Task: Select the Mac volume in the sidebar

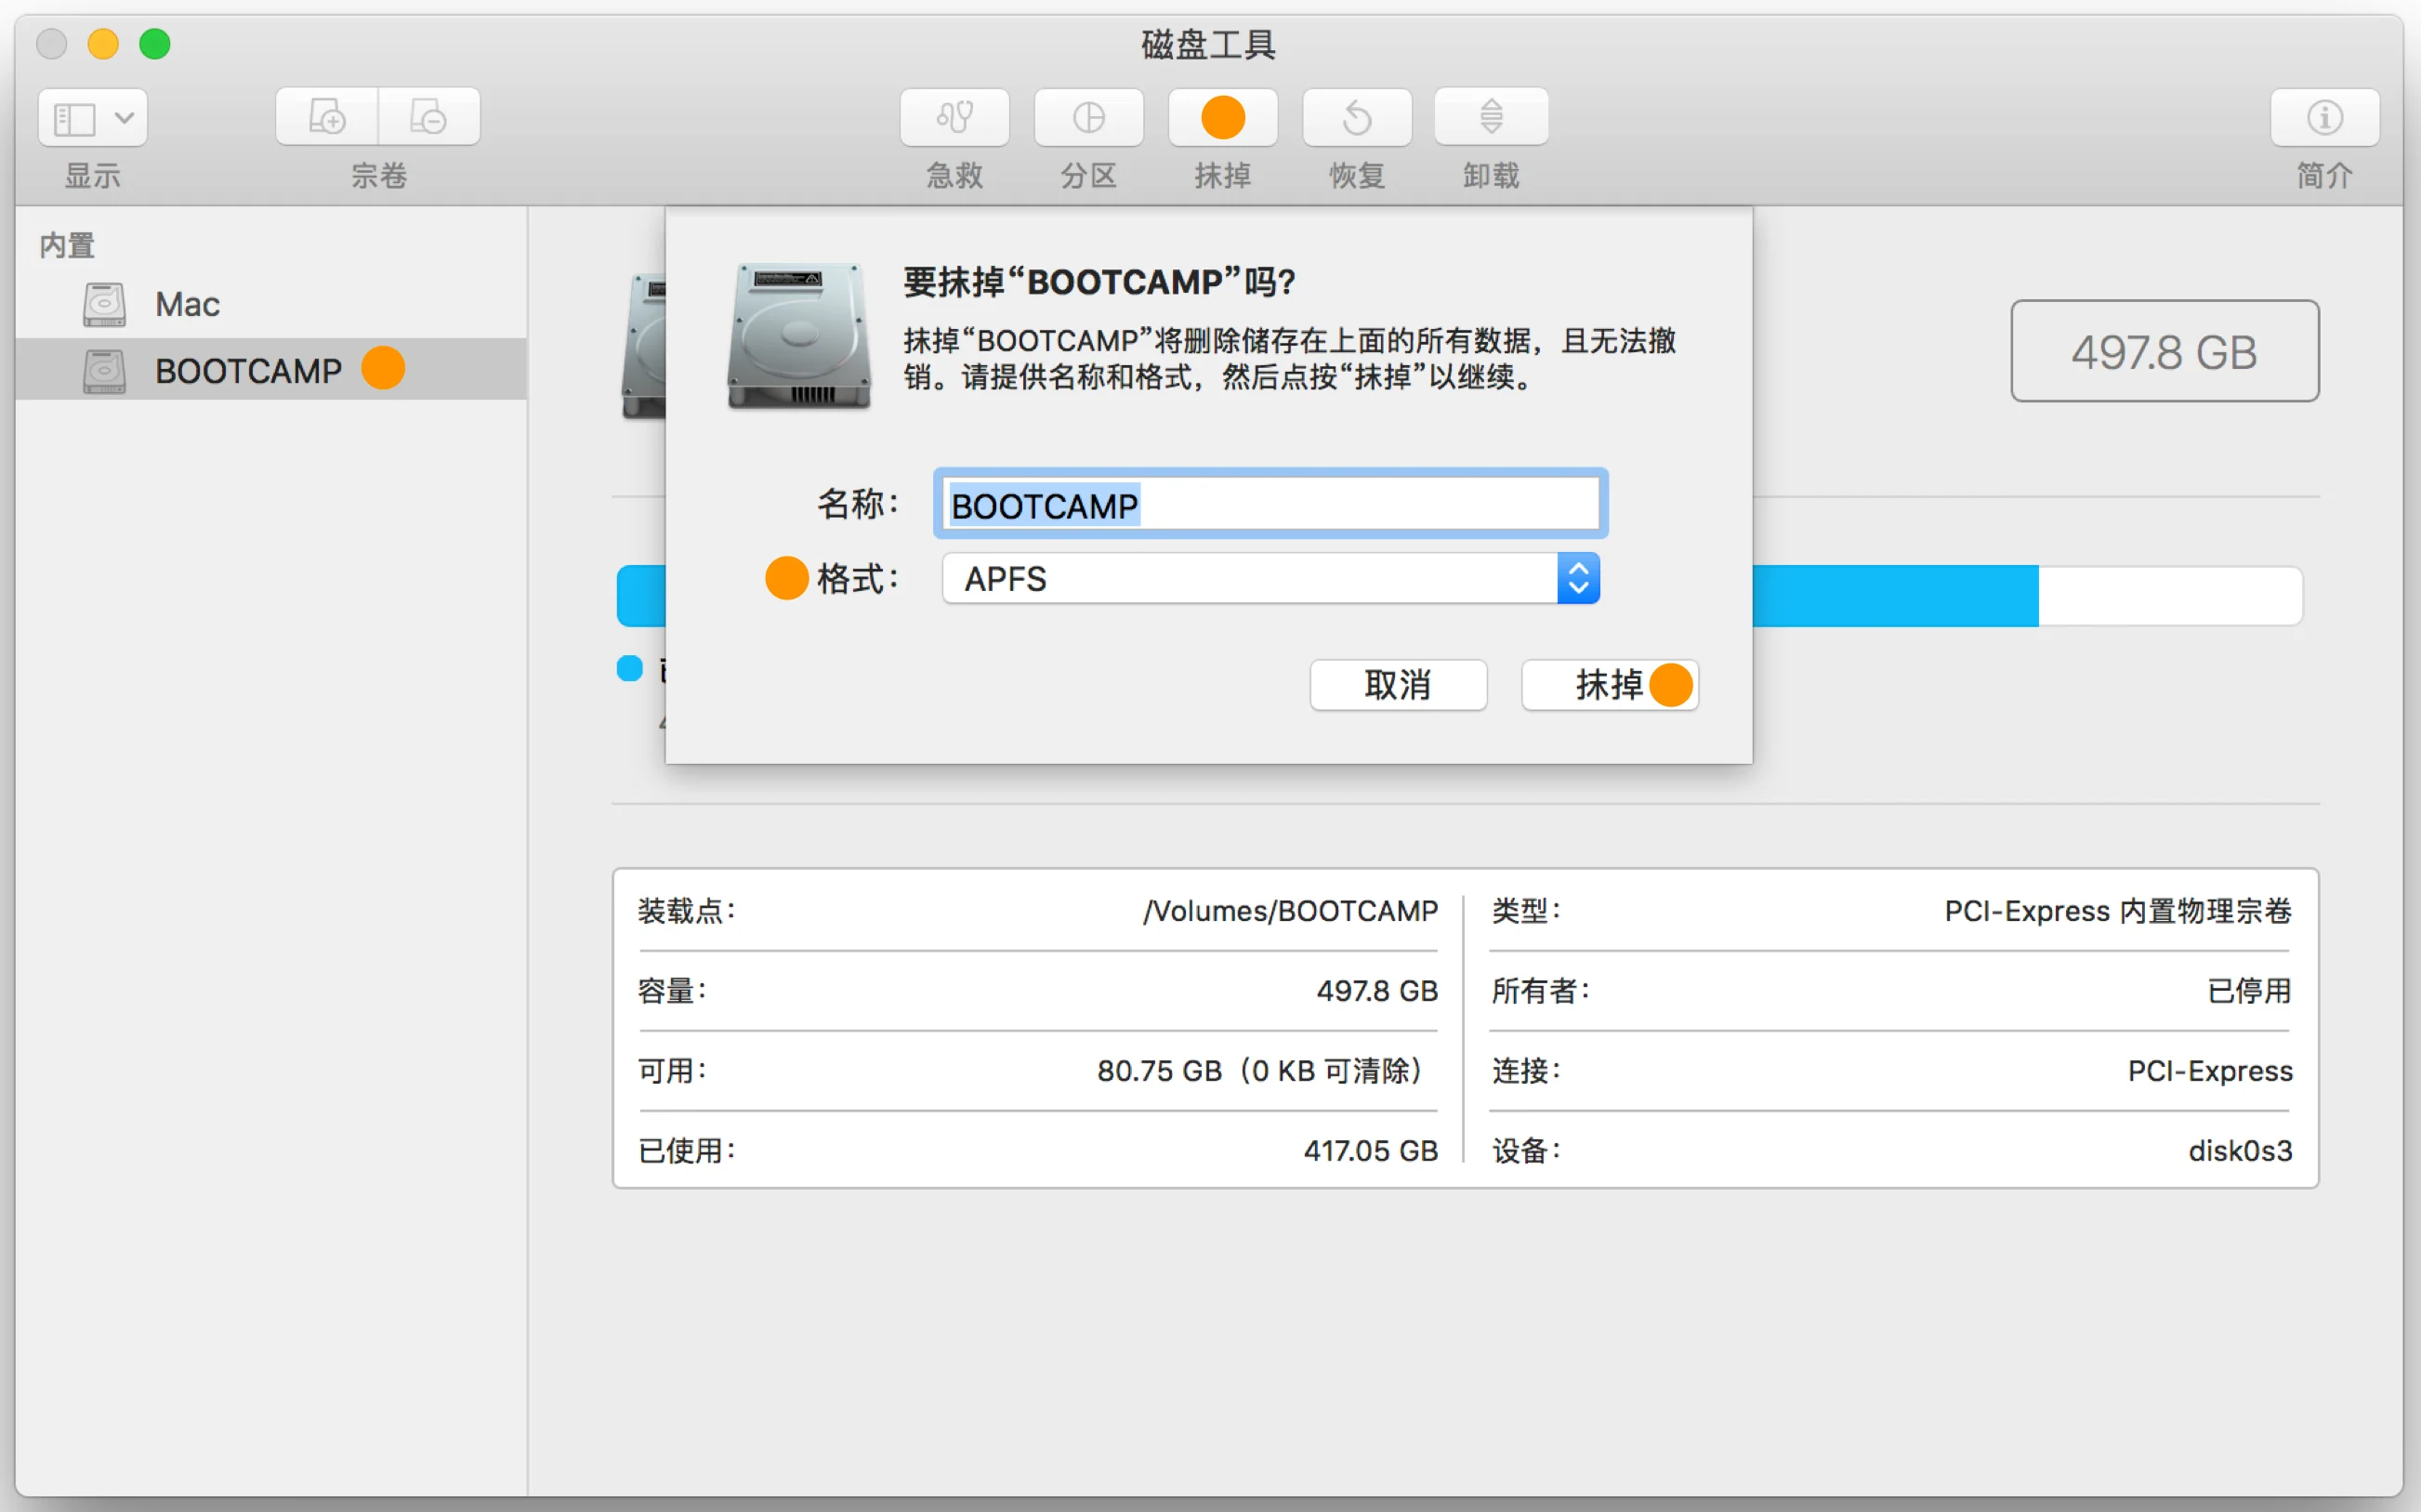Action: [186, 303]
